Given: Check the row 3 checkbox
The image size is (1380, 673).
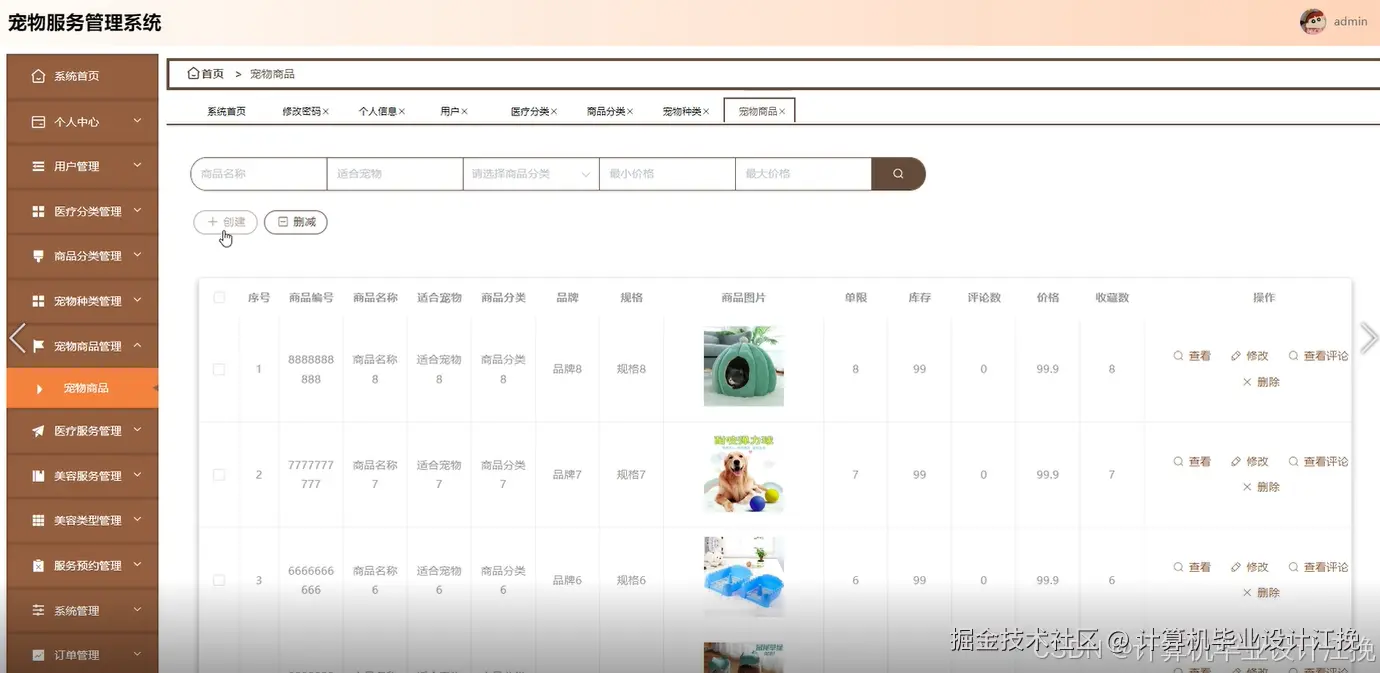Looking at the screenshot, I should tap(219, 580).
